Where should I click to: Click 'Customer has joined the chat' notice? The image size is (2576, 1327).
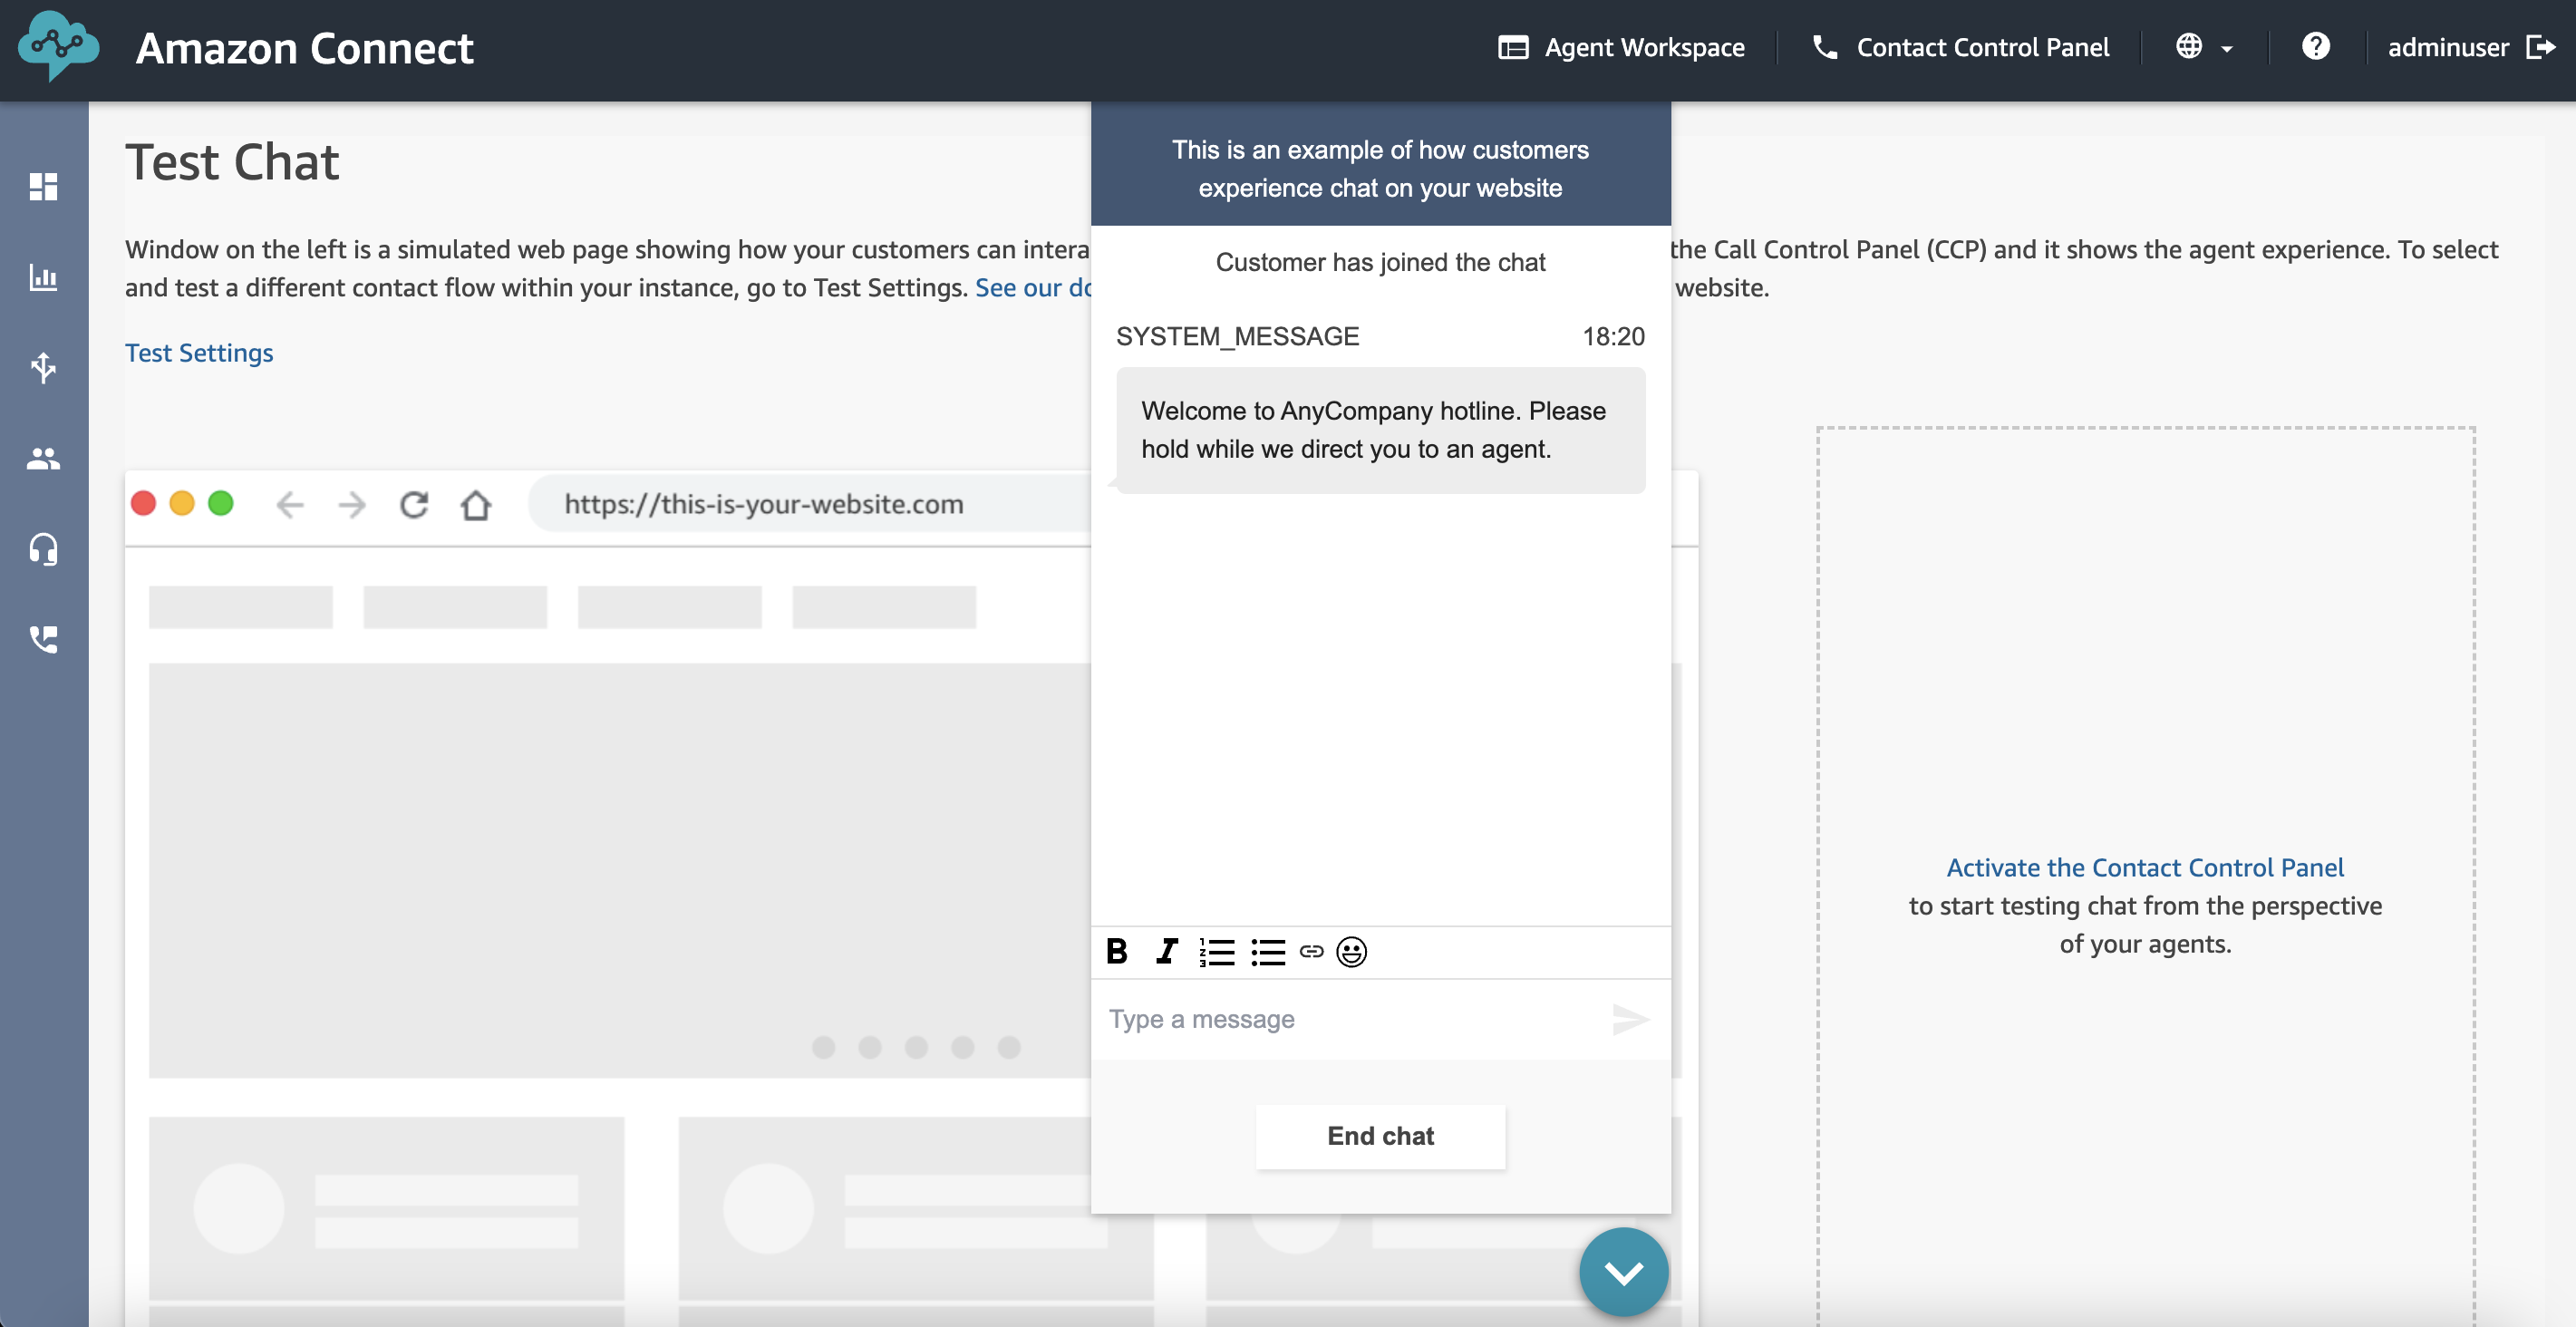(1380, 262)
